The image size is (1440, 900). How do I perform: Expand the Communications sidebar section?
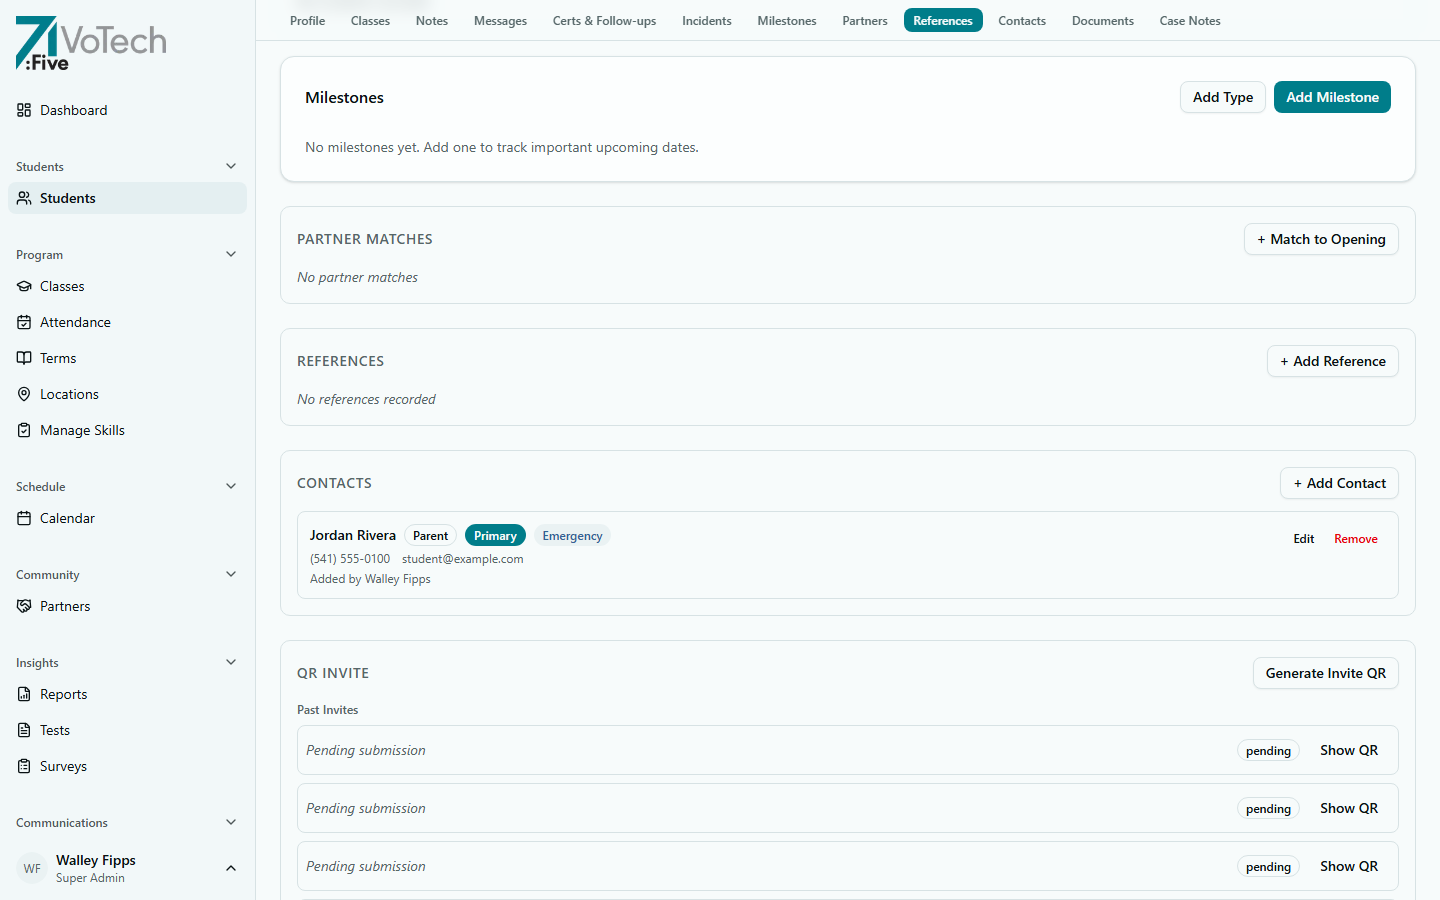231,822
